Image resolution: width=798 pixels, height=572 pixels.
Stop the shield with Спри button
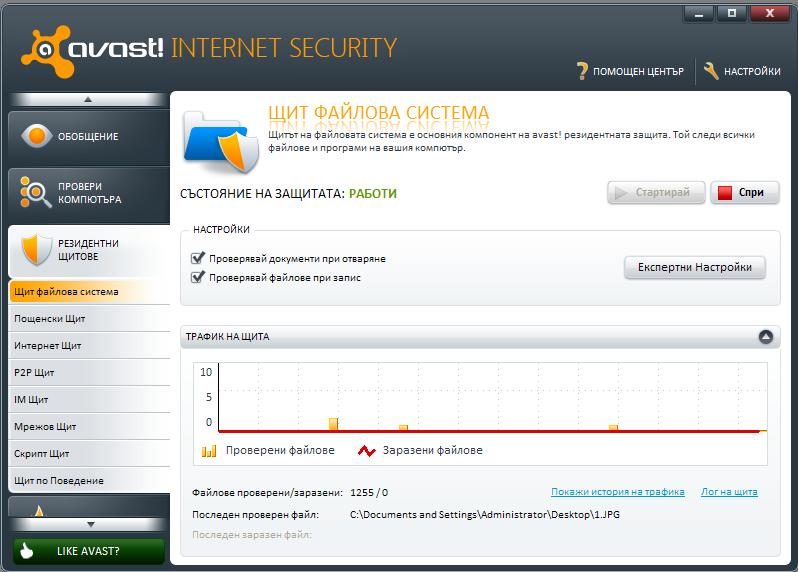pos(745,192)
